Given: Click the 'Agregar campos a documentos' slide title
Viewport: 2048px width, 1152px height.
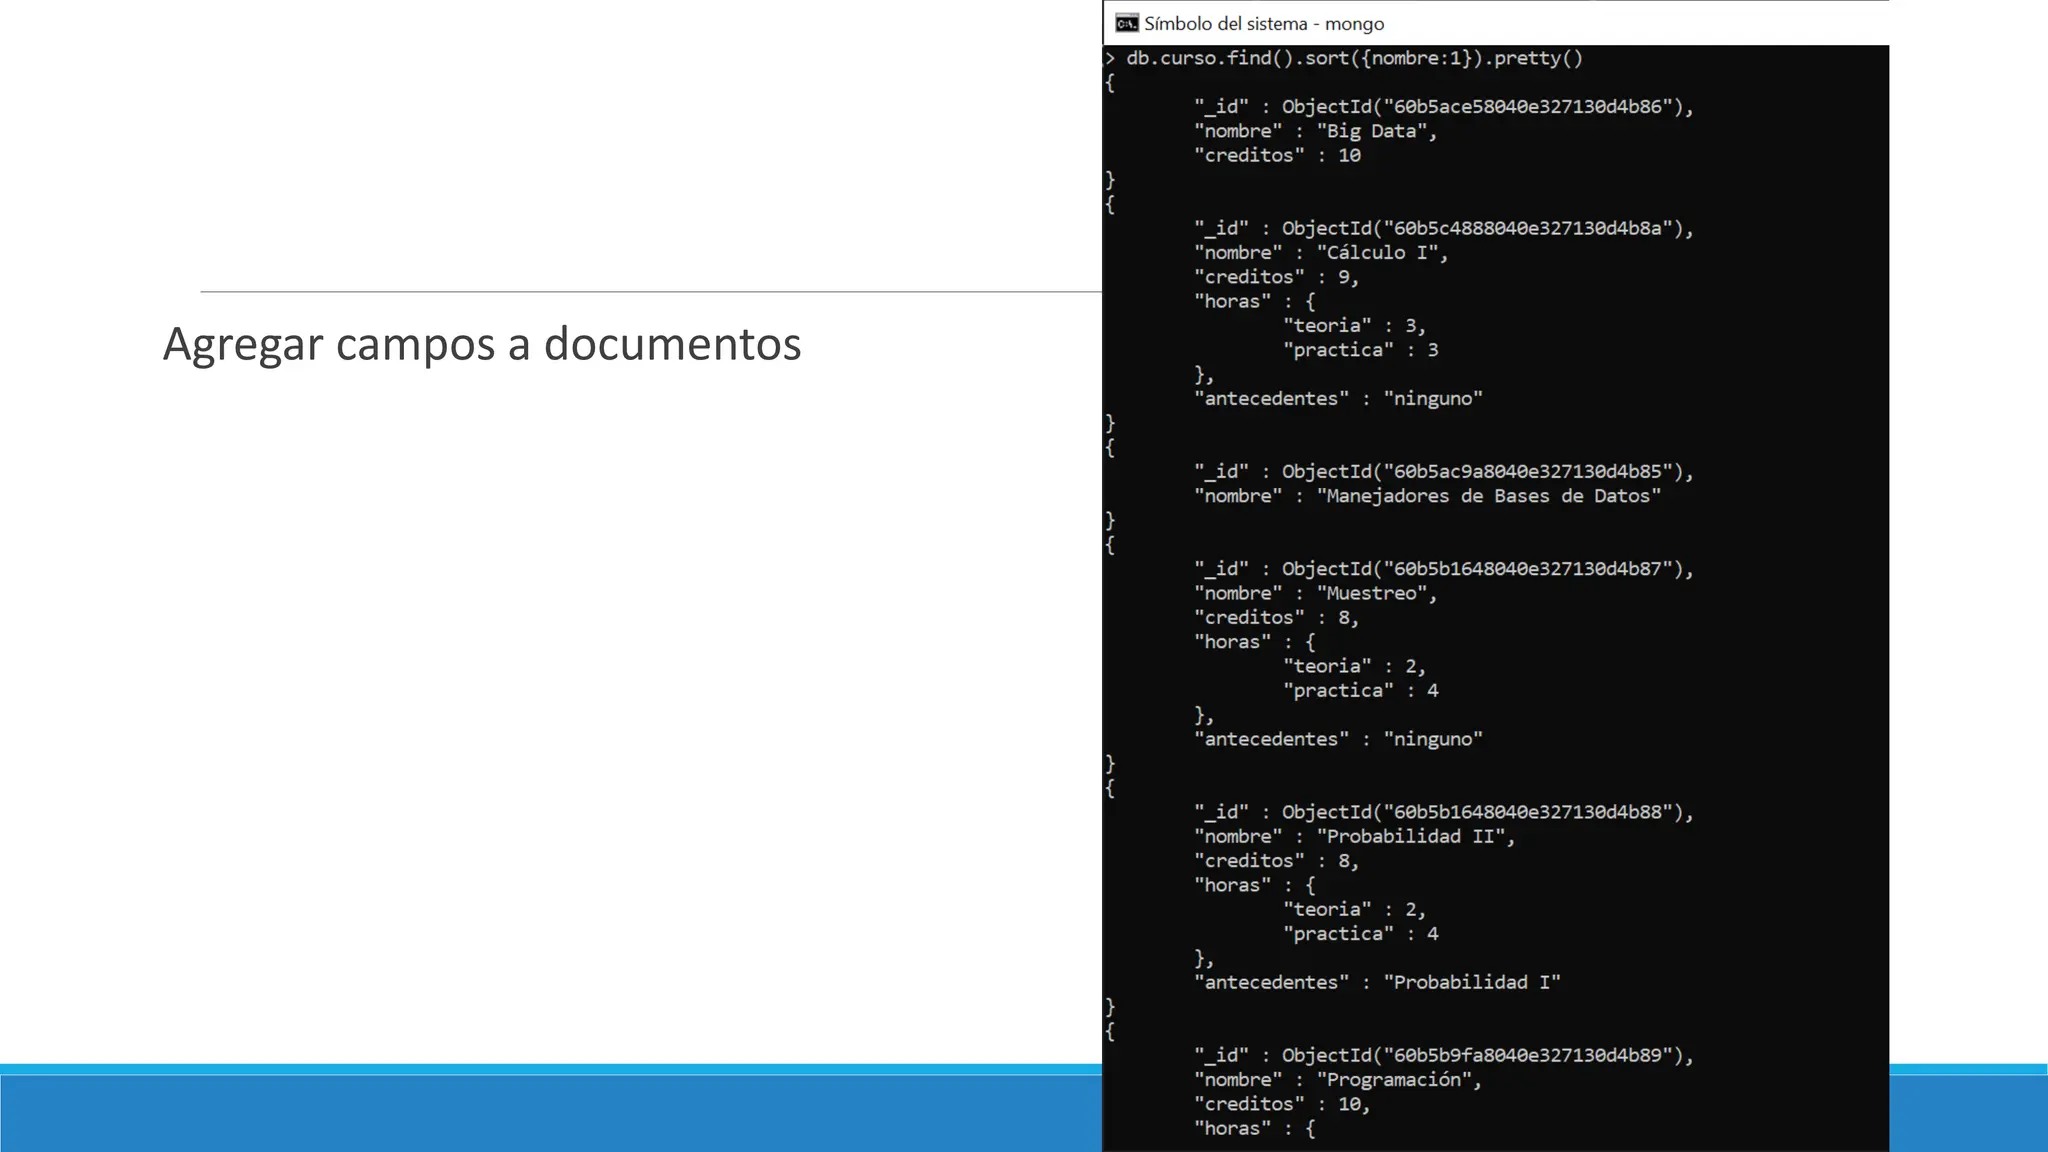Looking at the screenshot, I should pyautogui.click(x=482, y=344).
